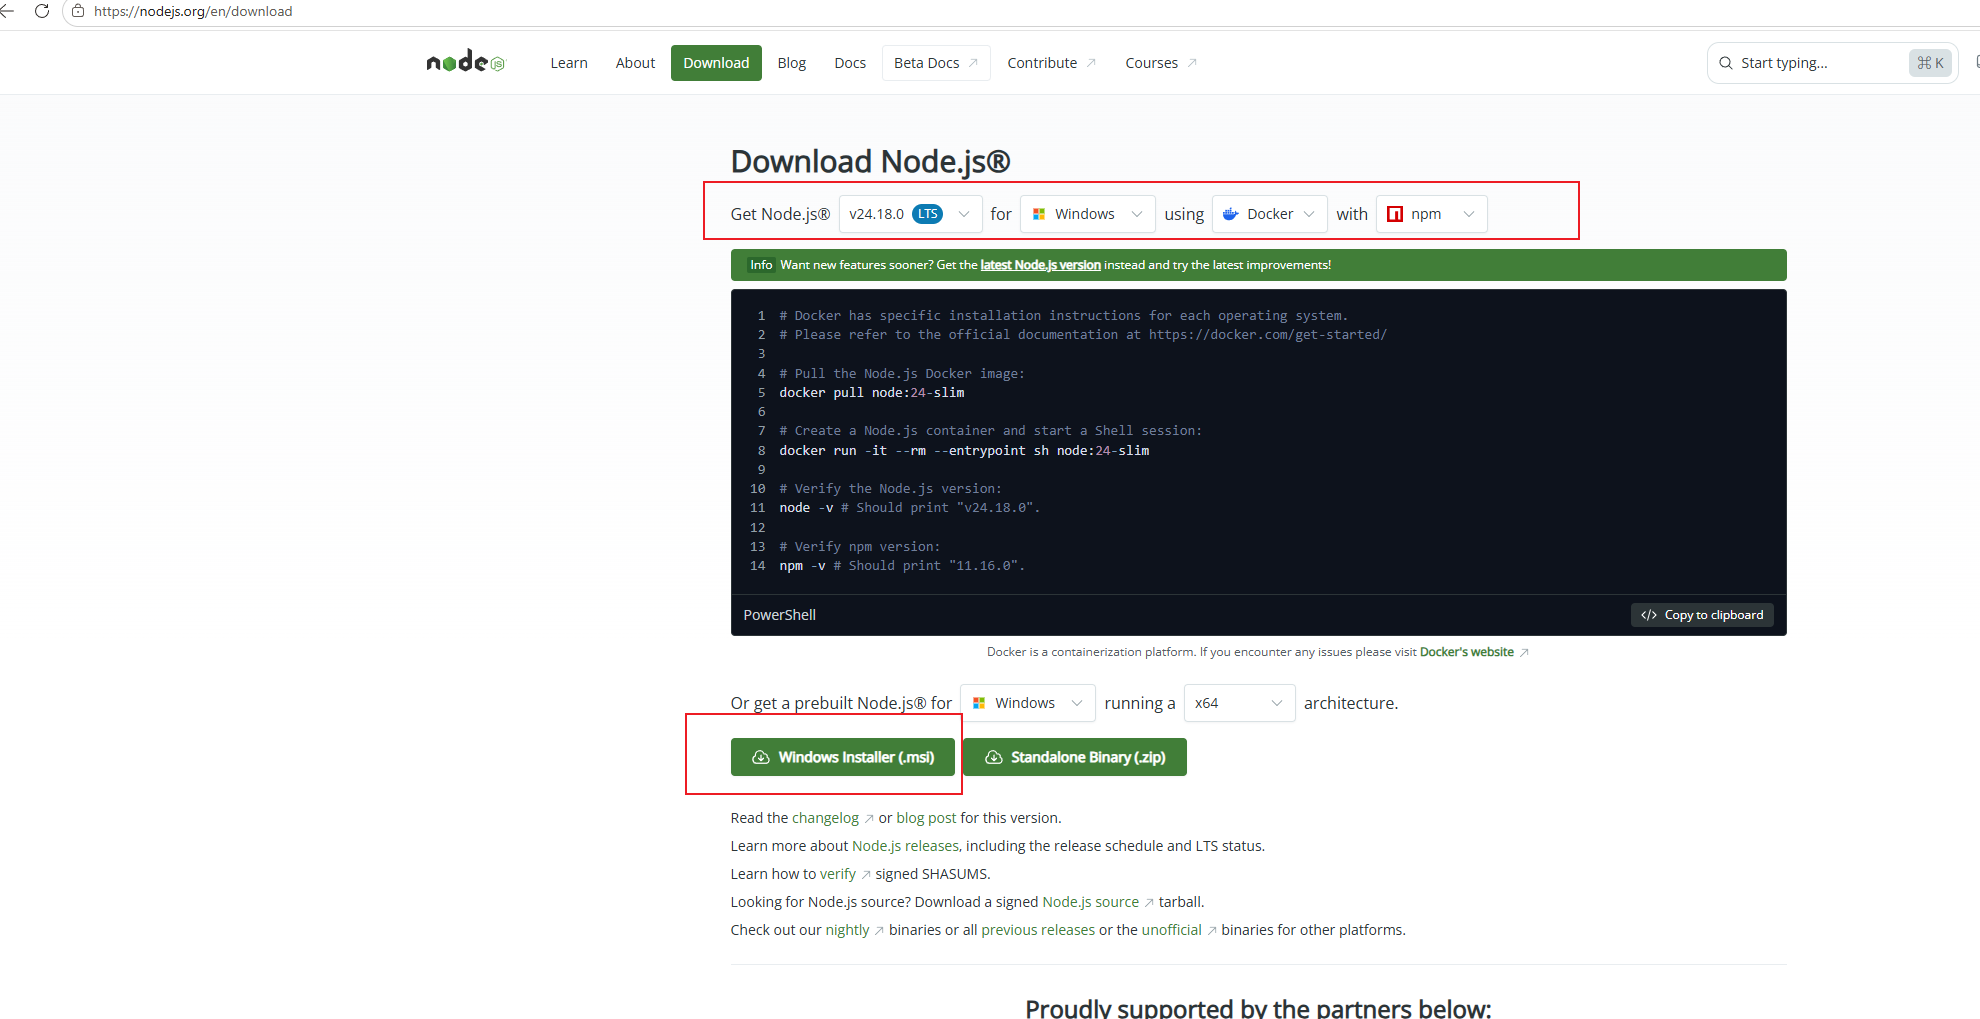Click the Node.js logo in the header

click(466, 62)
